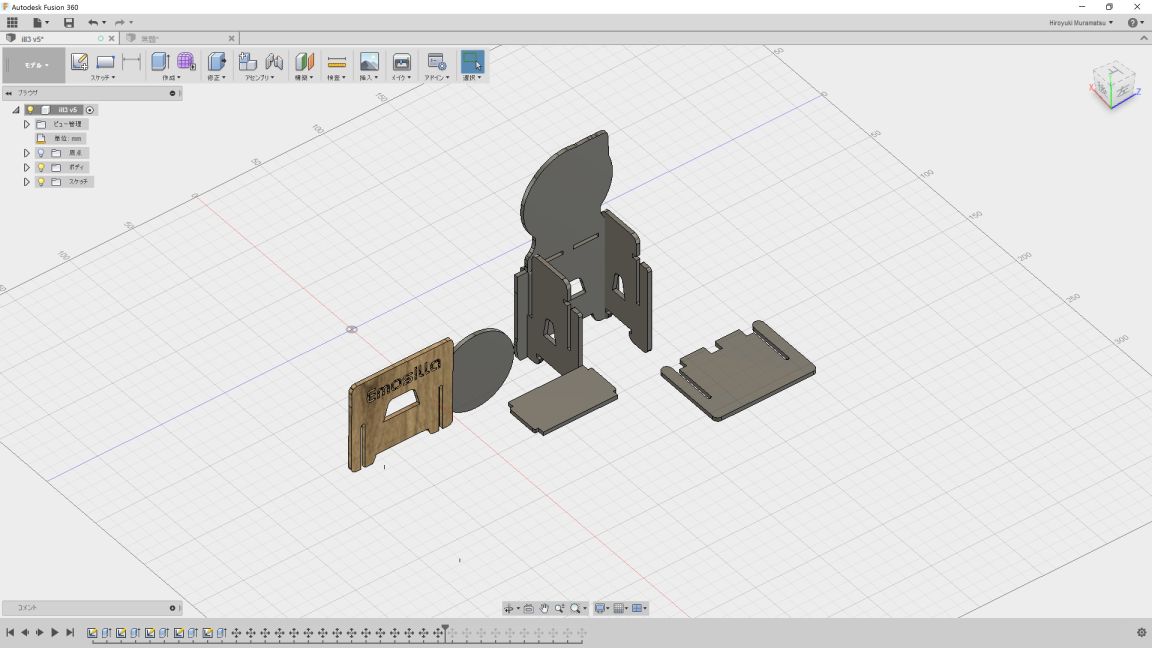
Task: Activate the Measure ruler icon
Action: pos(336,62)
